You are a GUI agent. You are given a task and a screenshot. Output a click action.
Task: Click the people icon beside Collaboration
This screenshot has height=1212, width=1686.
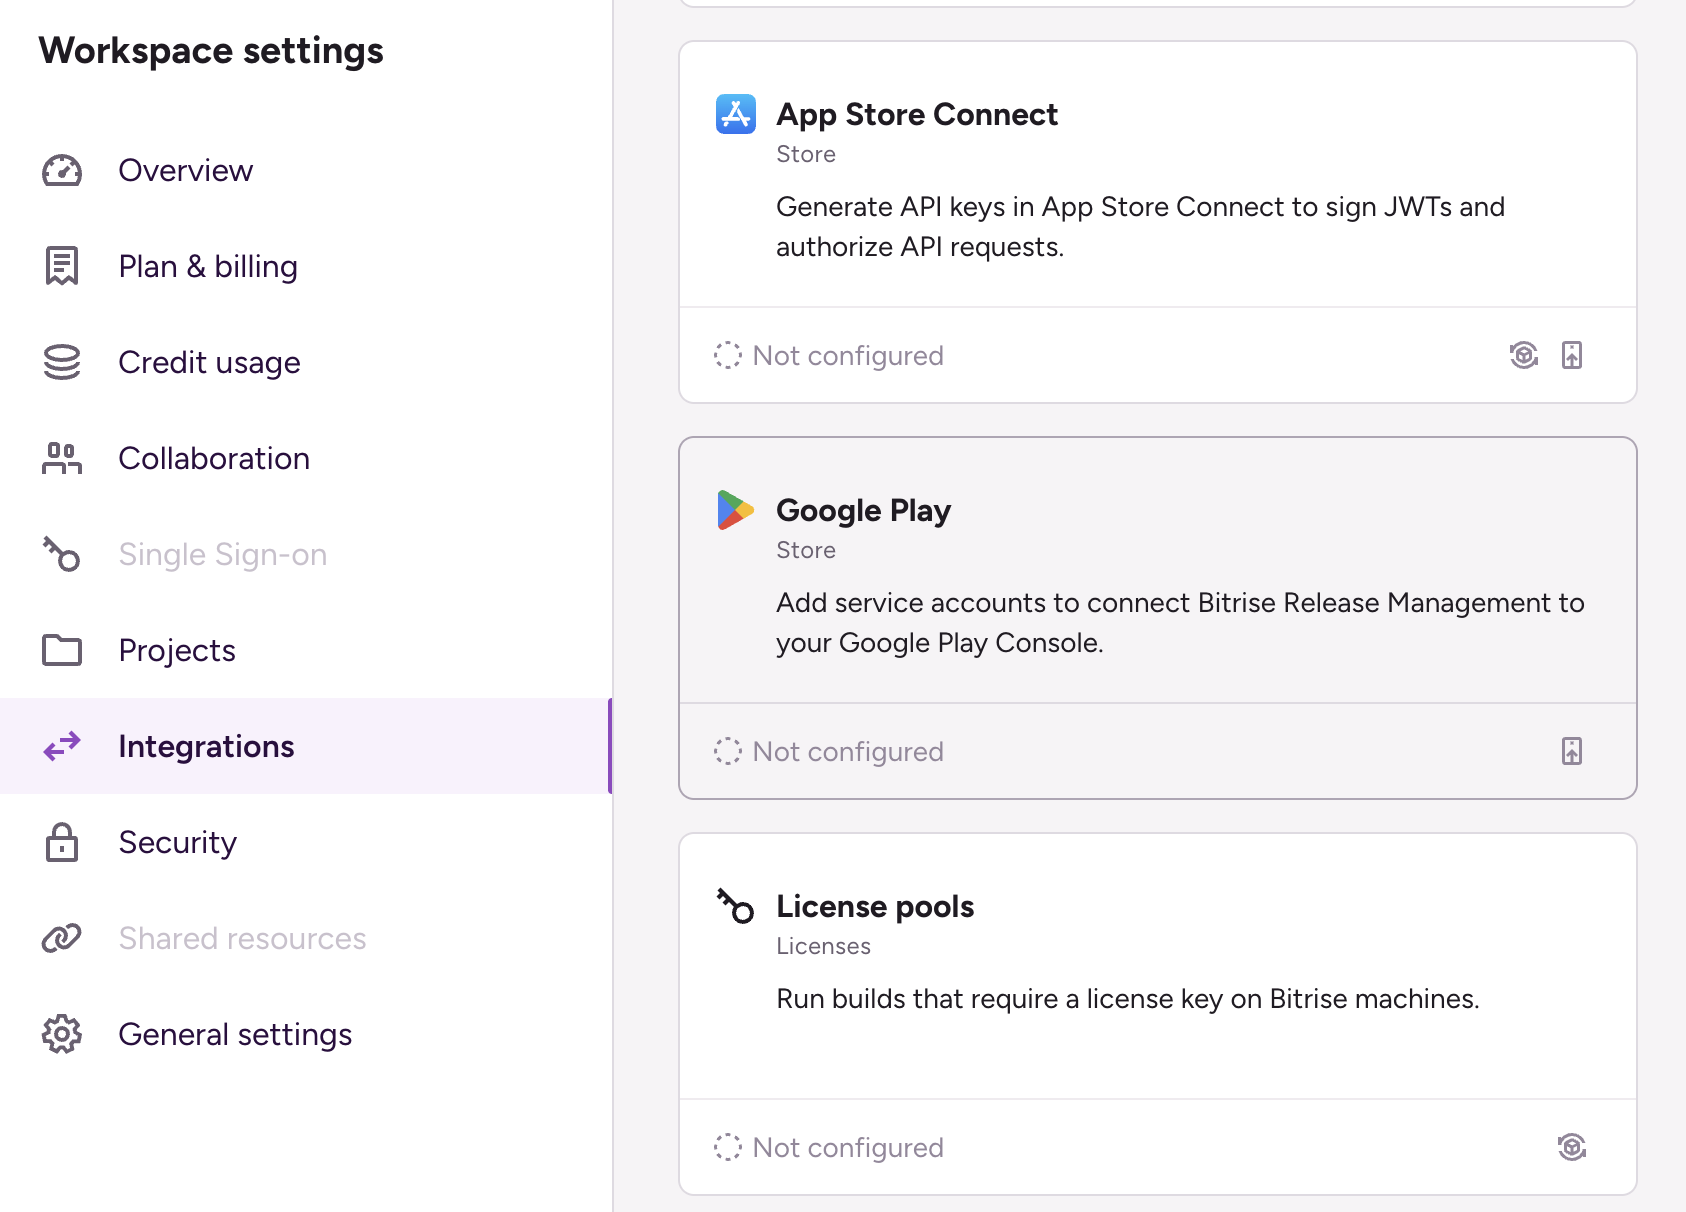tap(61, 458)
